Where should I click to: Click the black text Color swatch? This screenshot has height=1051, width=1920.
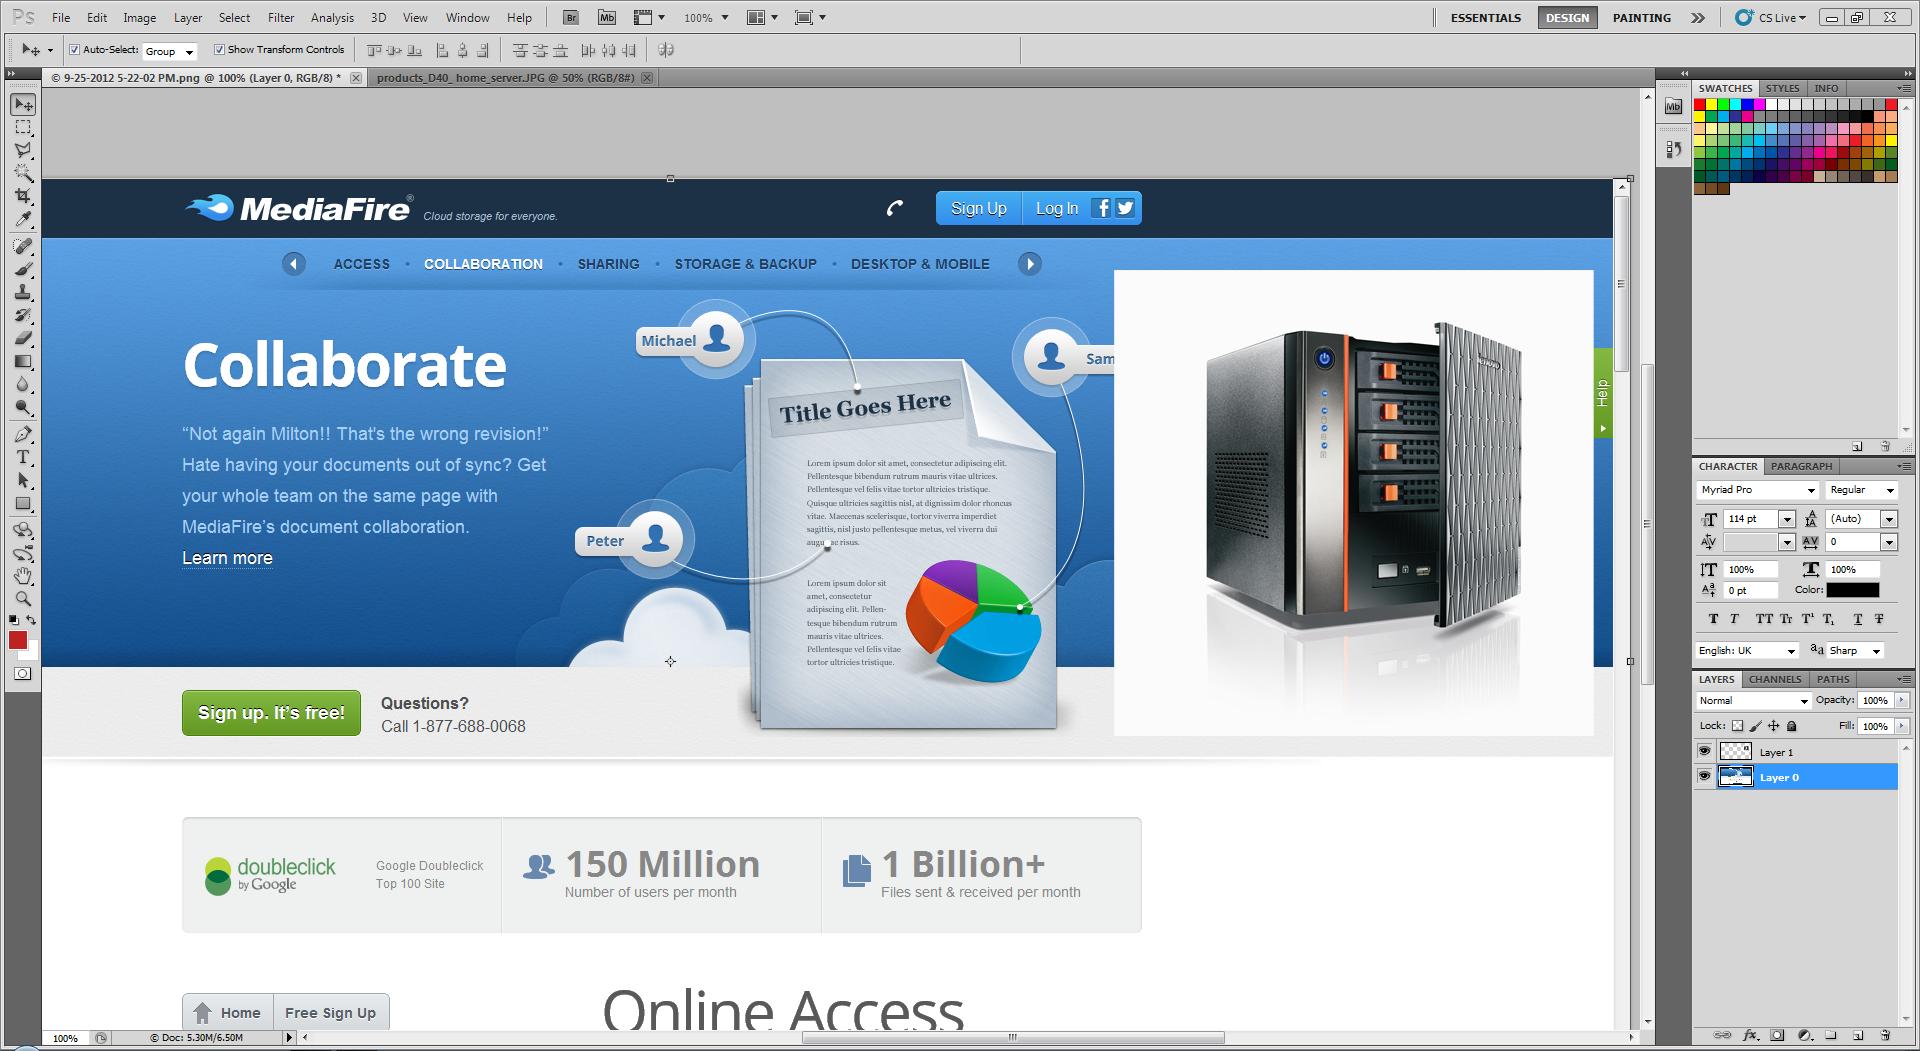1853,590
